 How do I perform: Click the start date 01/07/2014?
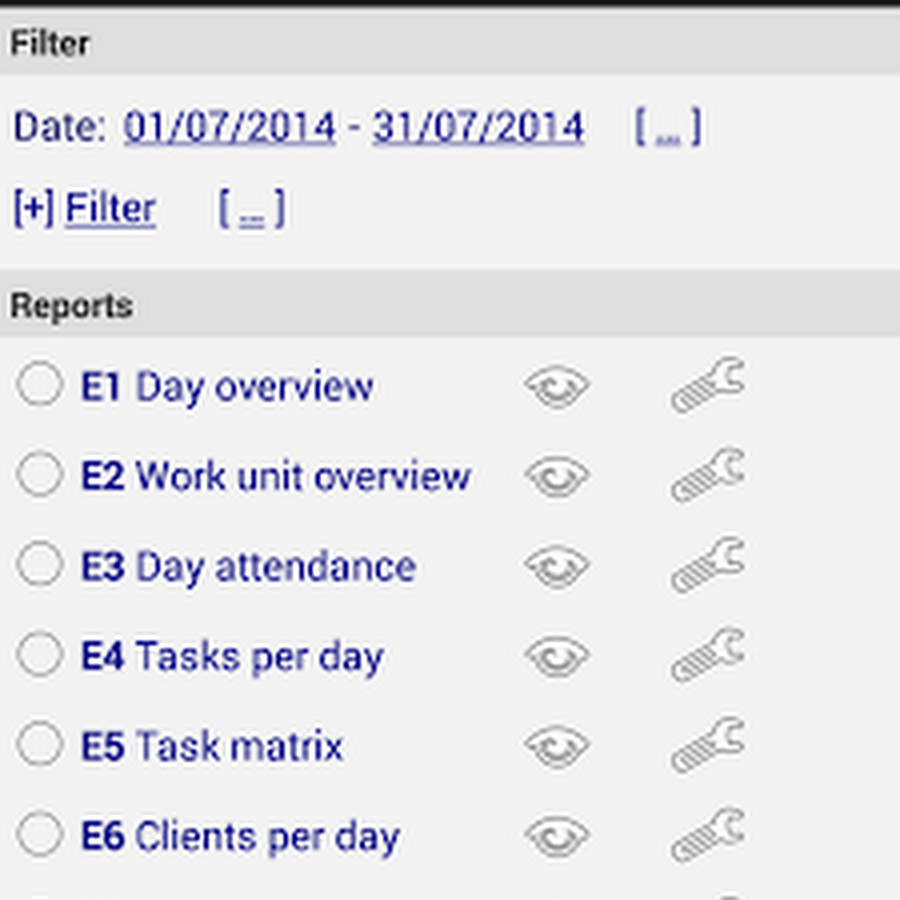(x=229, y=128)
